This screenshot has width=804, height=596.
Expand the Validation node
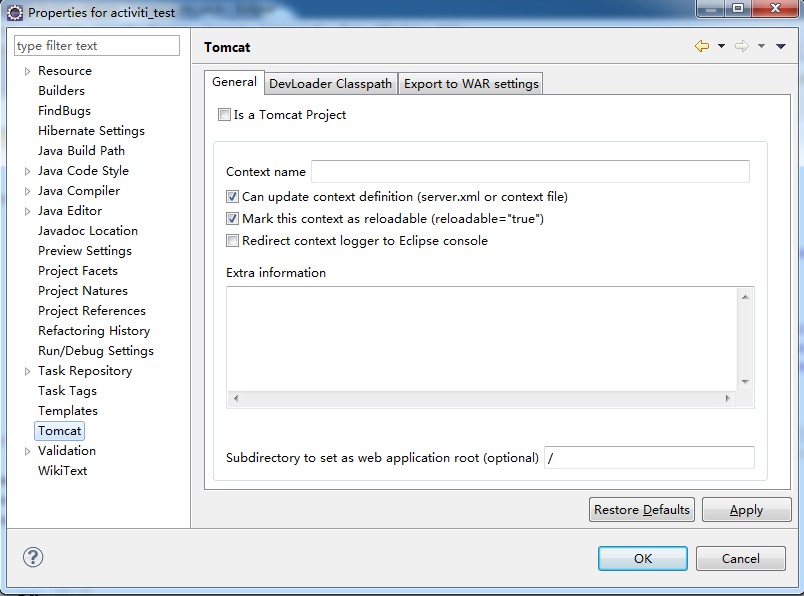(x=28, y=451)
